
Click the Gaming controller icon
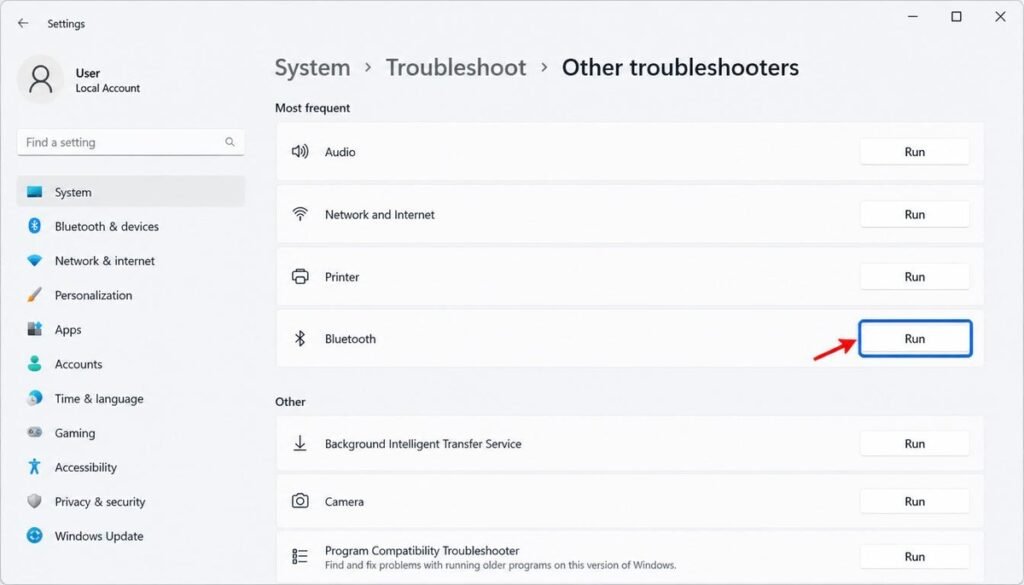click(x=35, y=432)
